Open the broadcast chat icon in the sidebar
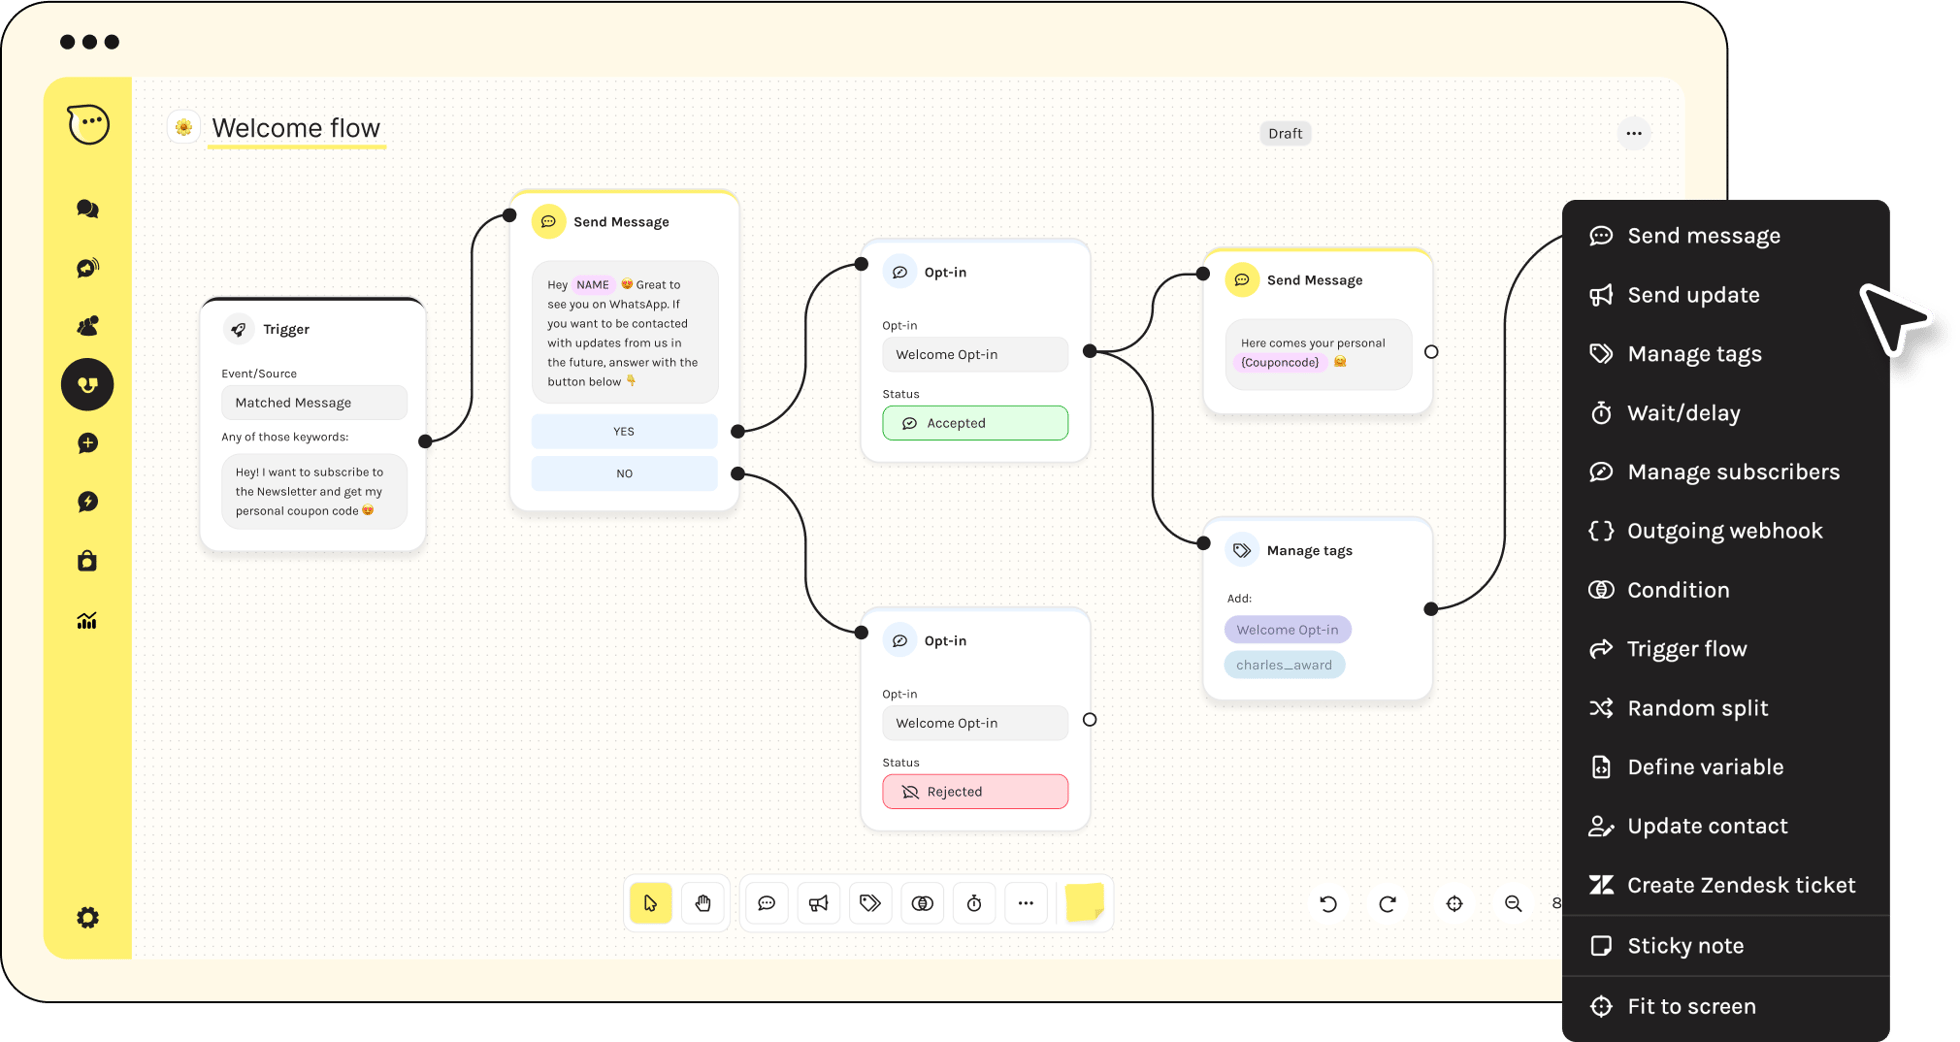Image resolution: width=1960 pixels, height=1042 pixels. click(x=88, y=267)
